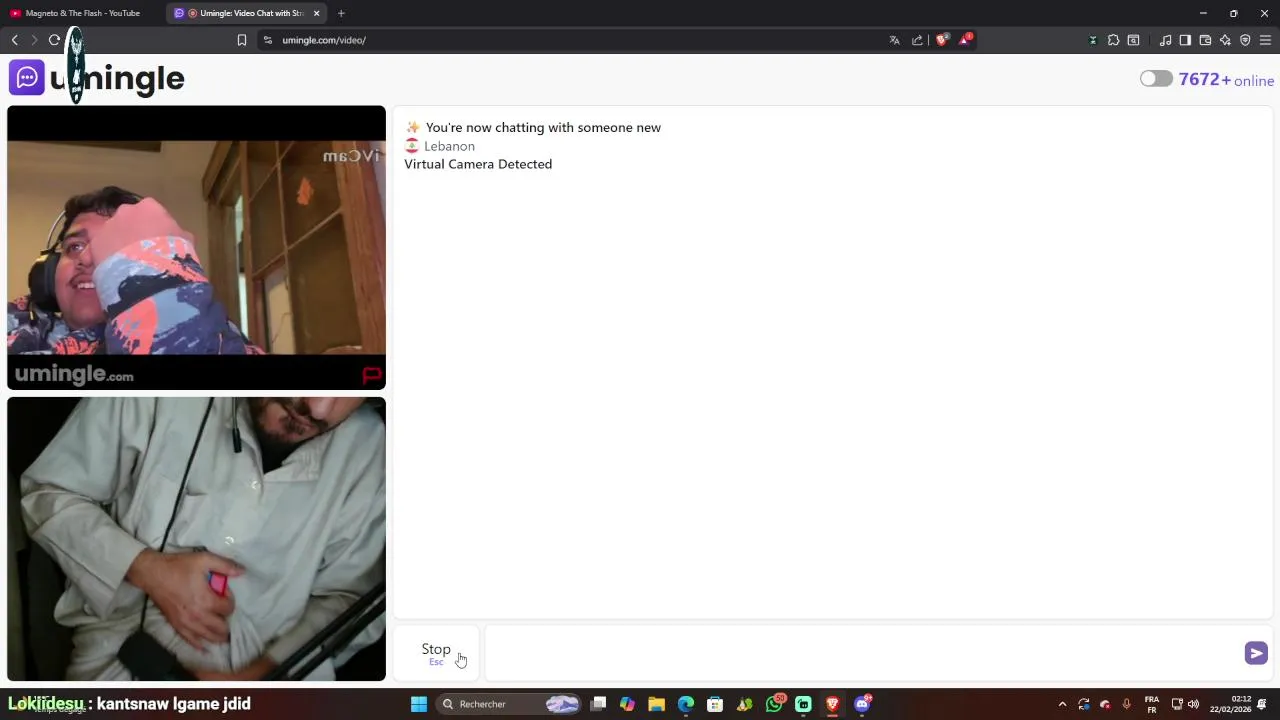Open Leo AI sparkle icon
Screen dimensions: 1280x720
(1225, 40)
